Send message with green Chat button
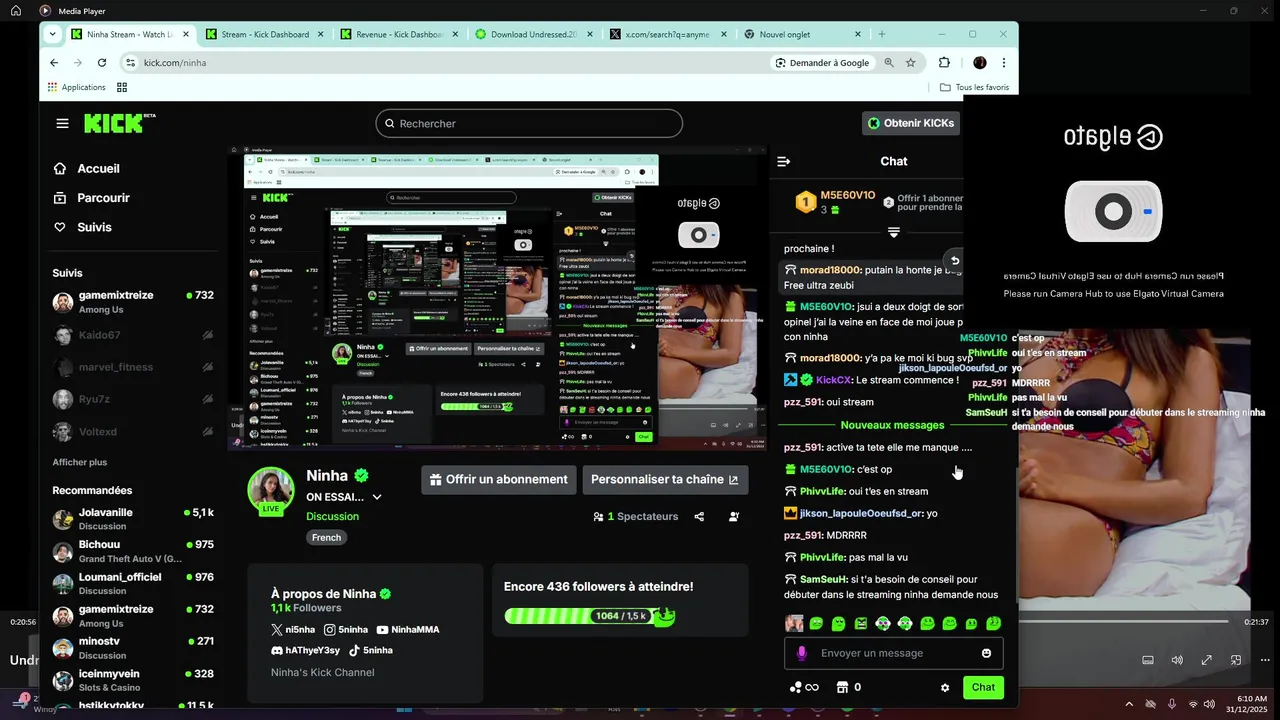The width and height of the screenshot is (1280, 720). coord(983,687)
